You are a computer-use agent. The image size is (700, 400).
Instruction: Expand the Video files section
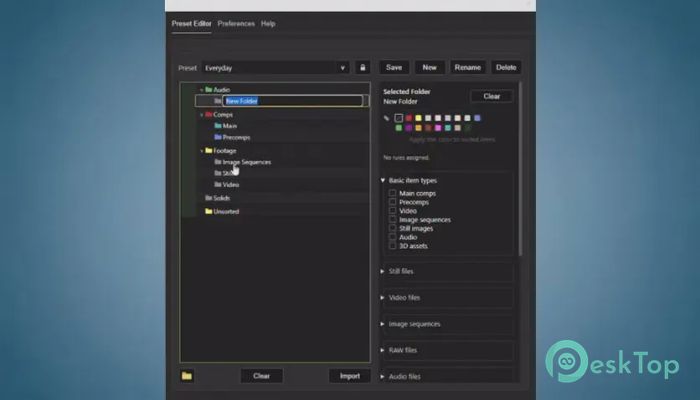(383, 297)
